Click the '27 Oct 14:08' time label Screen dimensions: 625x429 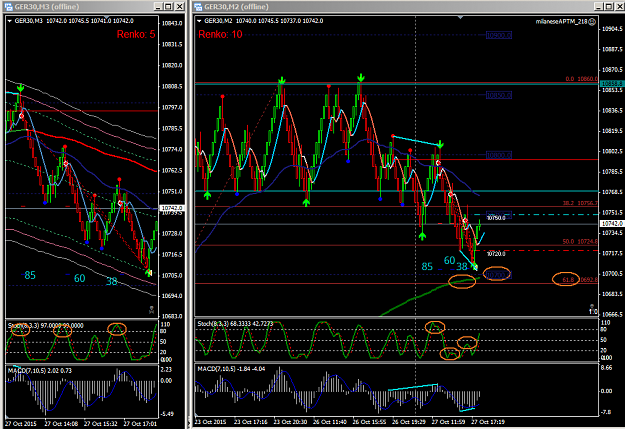tap(61, 423)
